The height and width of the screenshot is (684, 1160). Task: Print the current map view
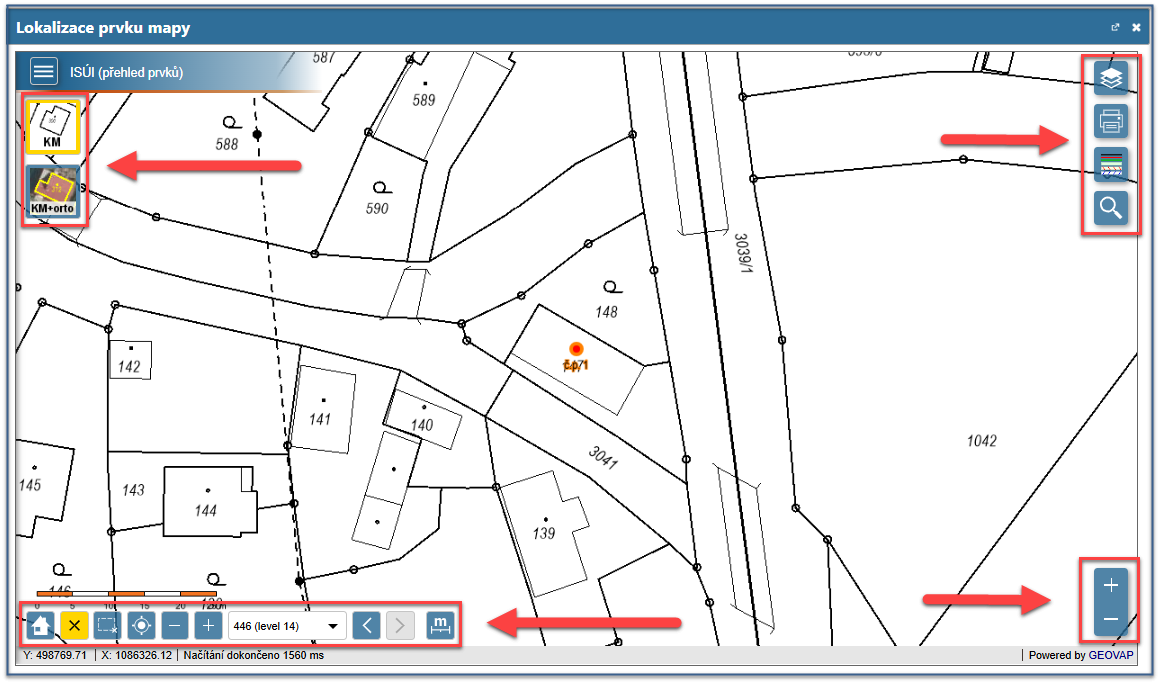[1110, 121]
